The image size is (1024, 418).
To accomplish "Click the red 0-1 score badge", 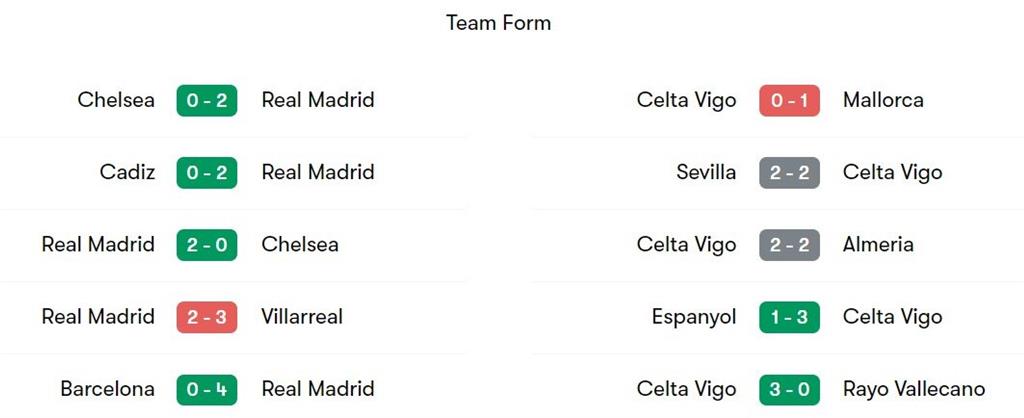I will [x=789, y=100].
